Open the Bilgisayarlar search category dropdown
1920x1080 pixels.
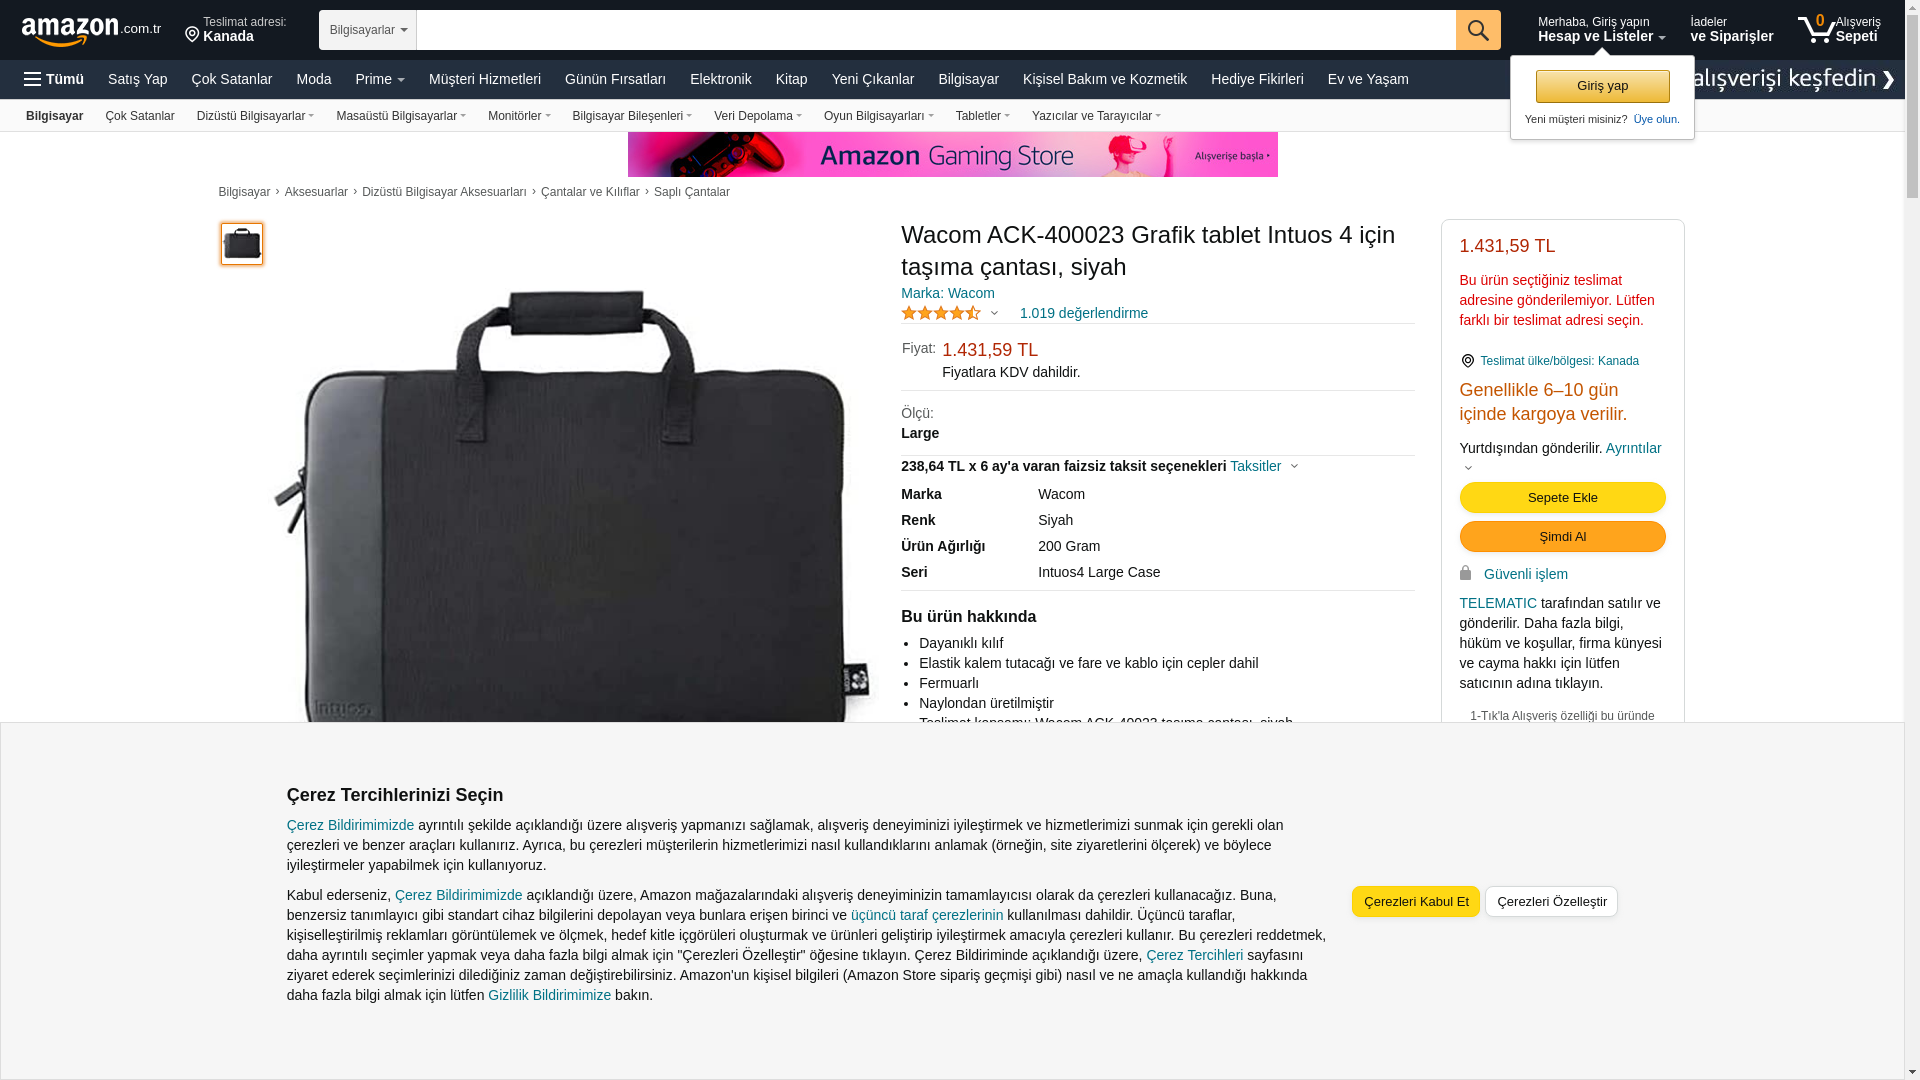pyautogui.click(x=368, y=30)
